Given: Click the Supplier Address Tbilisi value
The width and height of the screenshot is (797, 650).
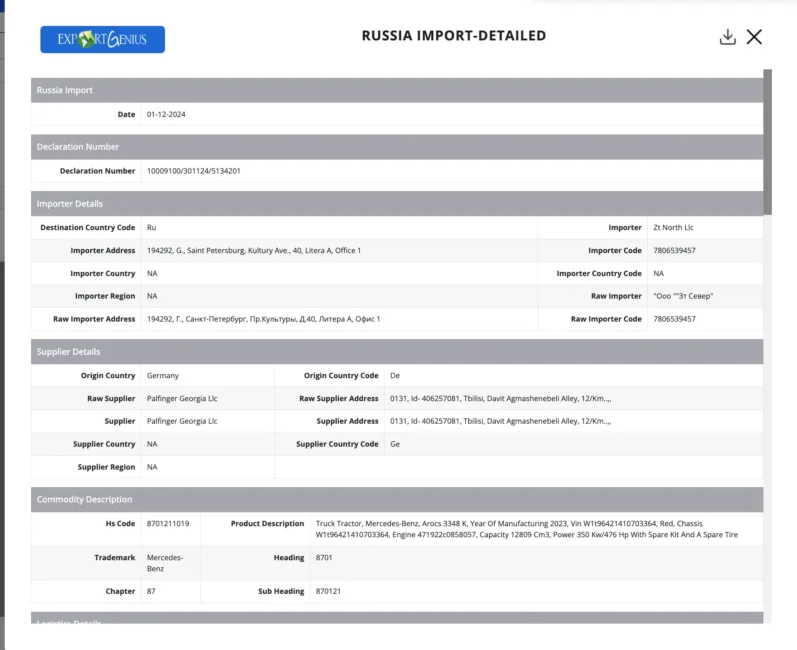Looking at the screenshot, I should (501, 421).
